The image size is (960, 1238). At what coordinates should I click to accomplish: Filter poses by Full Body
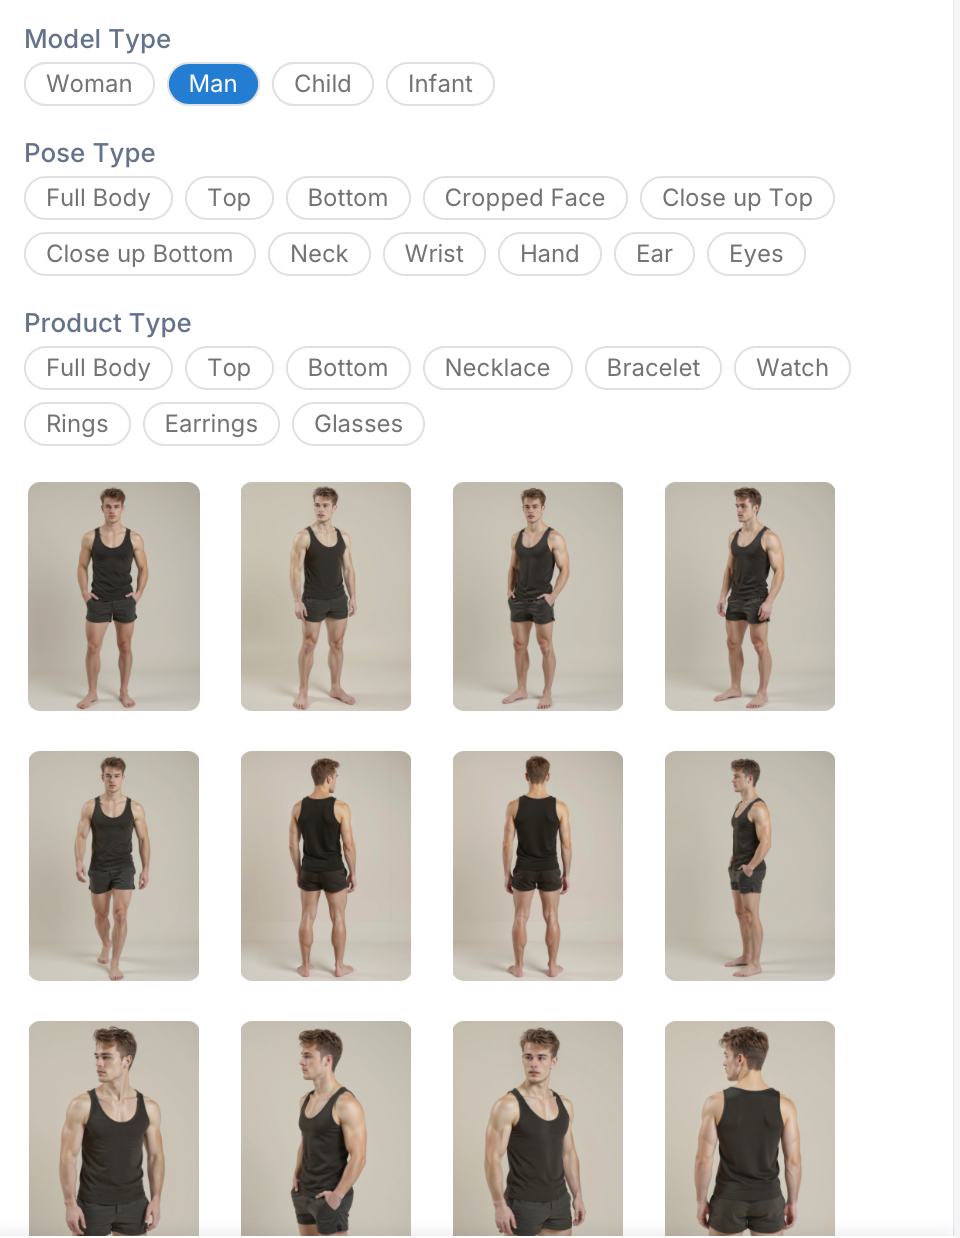[98, 198]
